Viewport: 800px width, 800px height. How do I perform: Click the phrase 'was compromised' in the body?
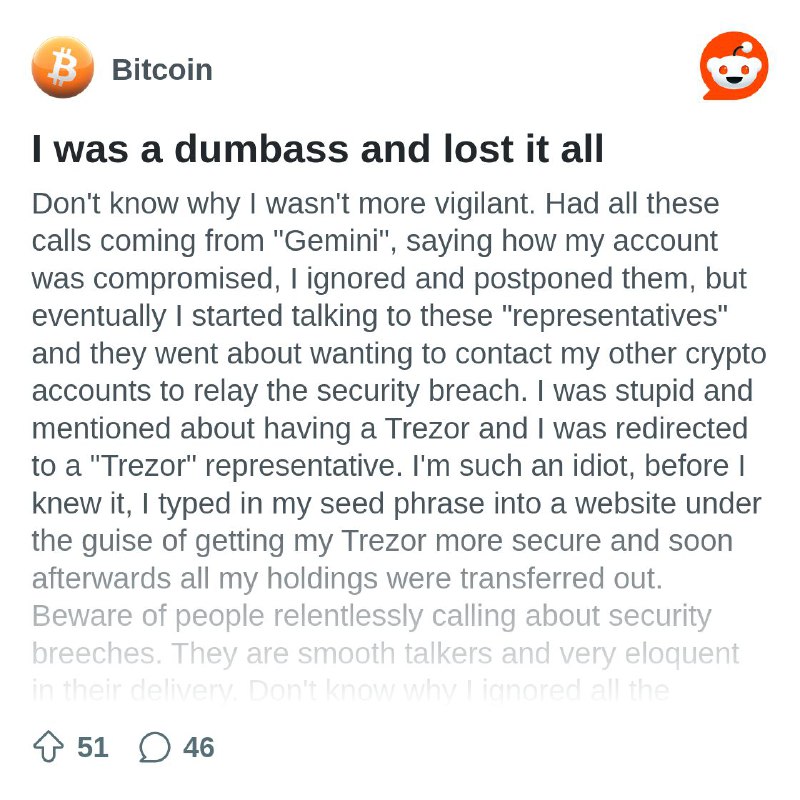click(x=156, y=279)
